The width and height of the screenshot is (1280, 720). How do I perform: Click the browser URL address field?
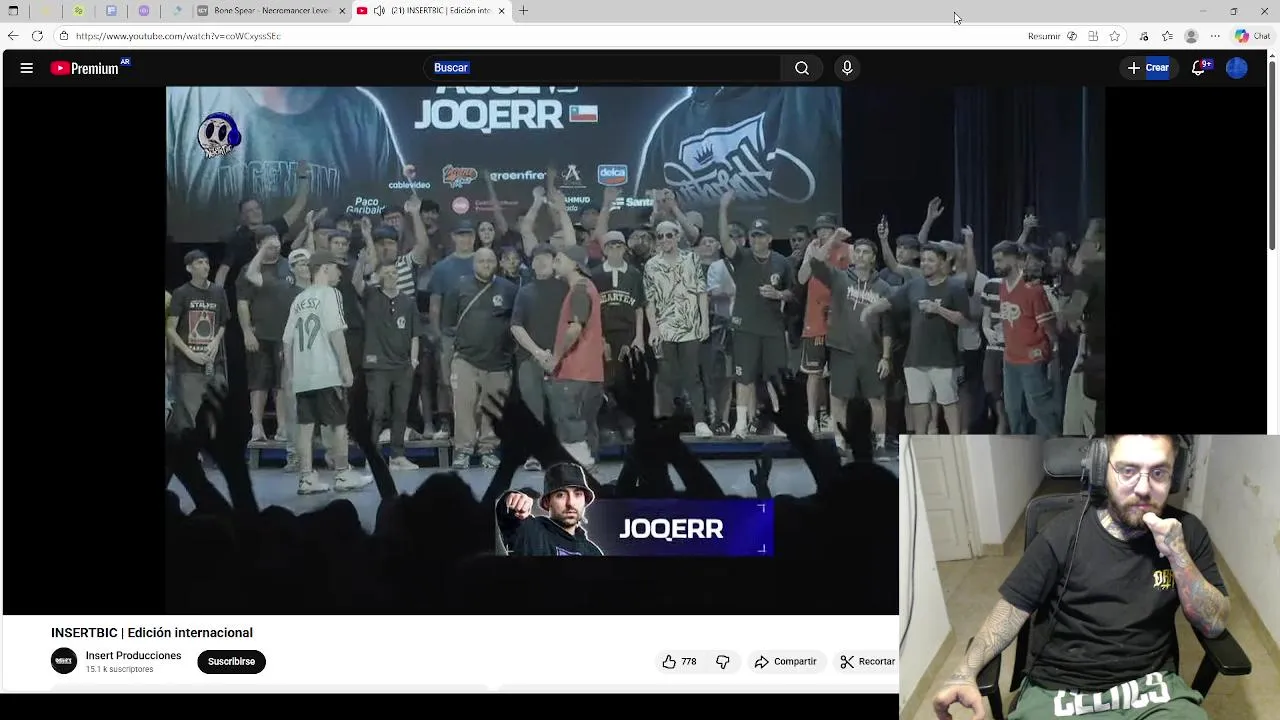click(178, 36)
